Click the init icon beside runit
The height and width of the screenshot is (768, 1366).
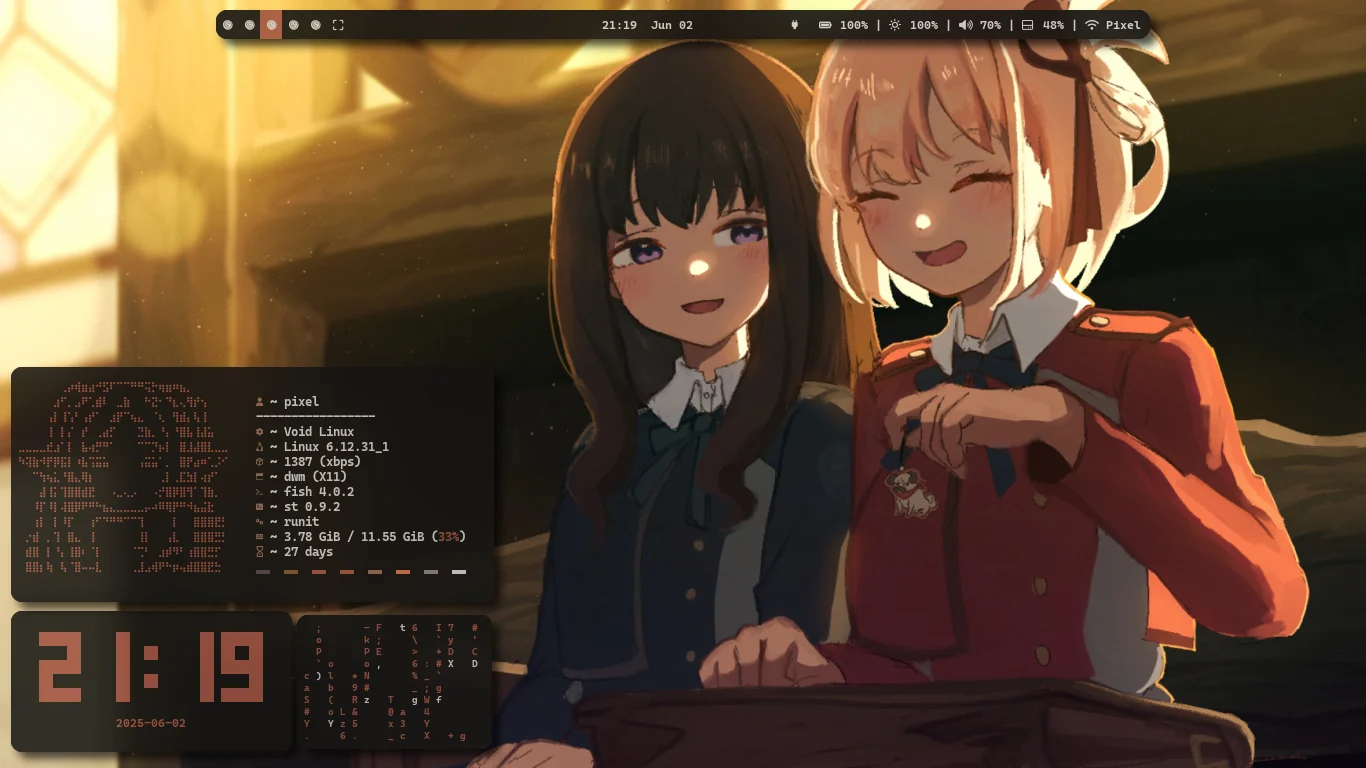click(x=260, y=522)
